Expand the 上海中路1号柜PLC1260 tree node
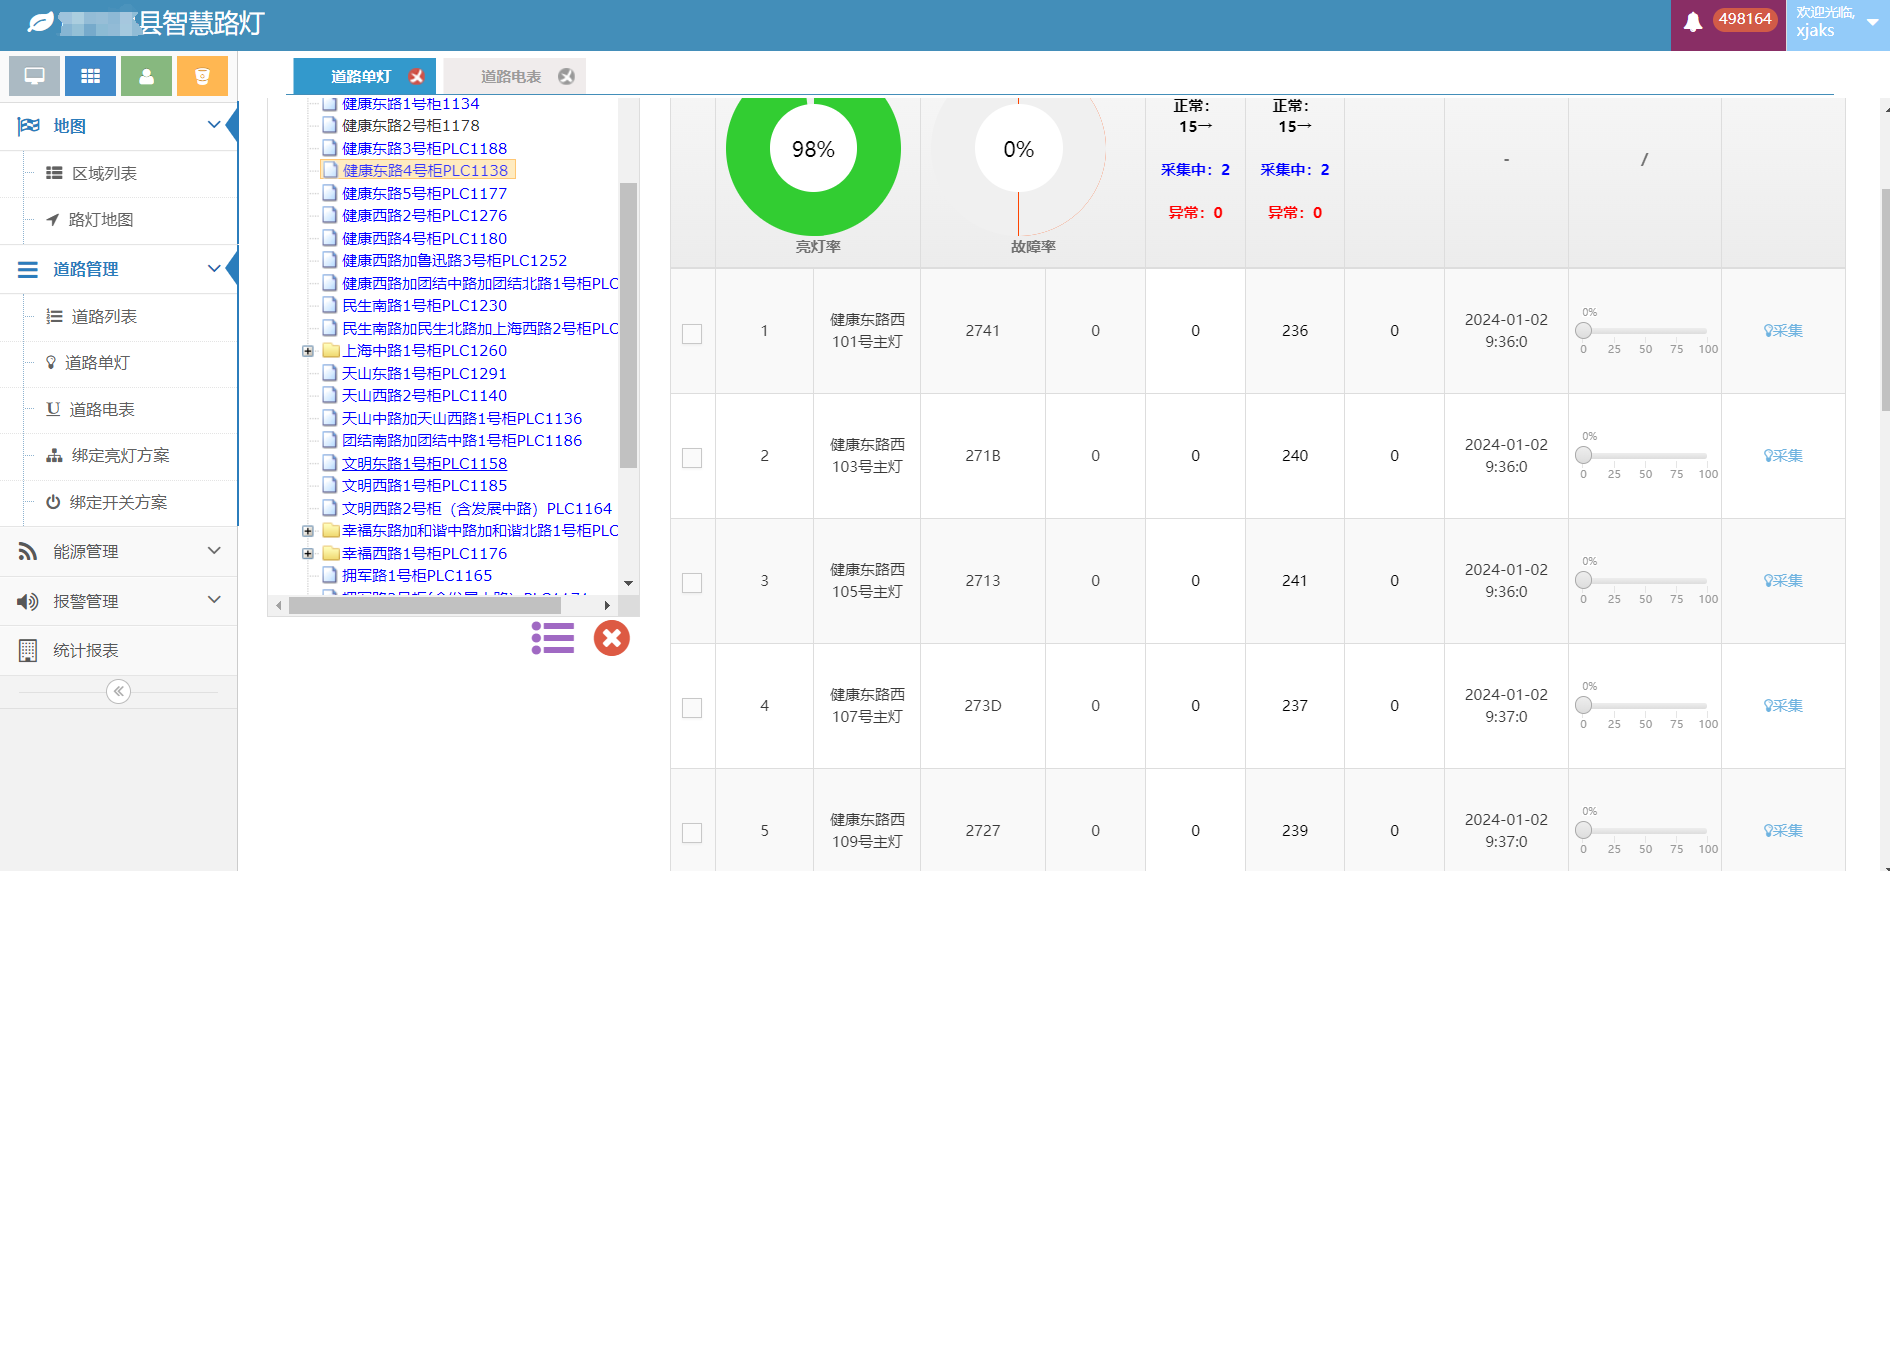 308,350
